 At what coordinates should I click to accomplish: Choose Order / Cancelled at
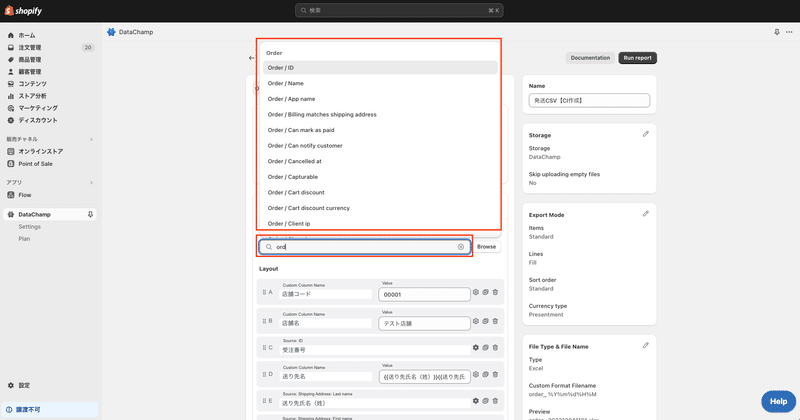pos(380,161)
